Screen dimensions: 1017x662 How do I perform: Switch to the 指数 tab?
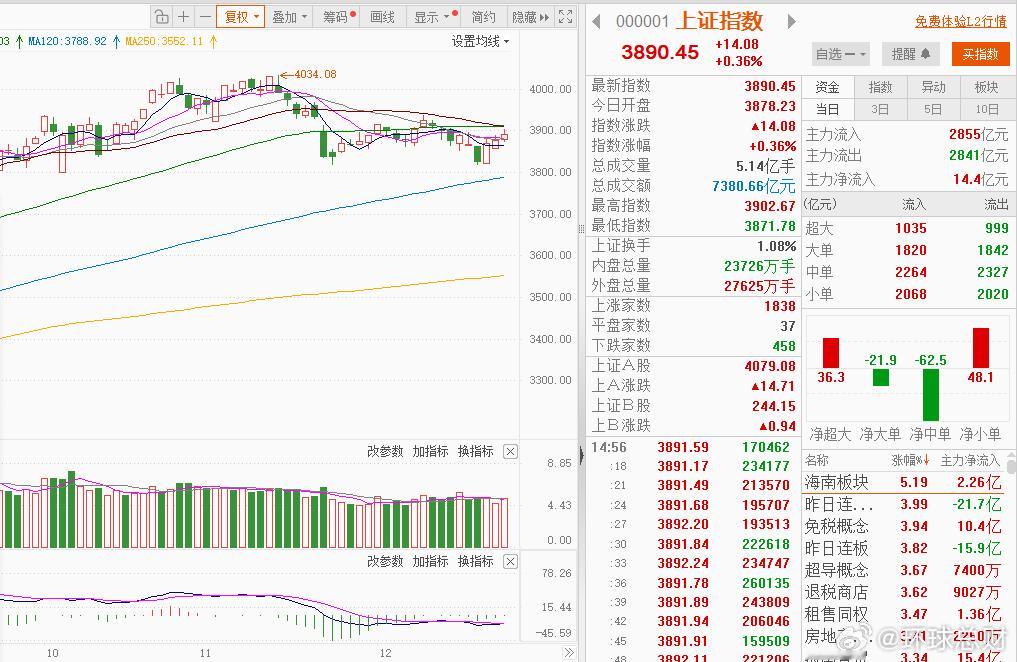point(880,88)
